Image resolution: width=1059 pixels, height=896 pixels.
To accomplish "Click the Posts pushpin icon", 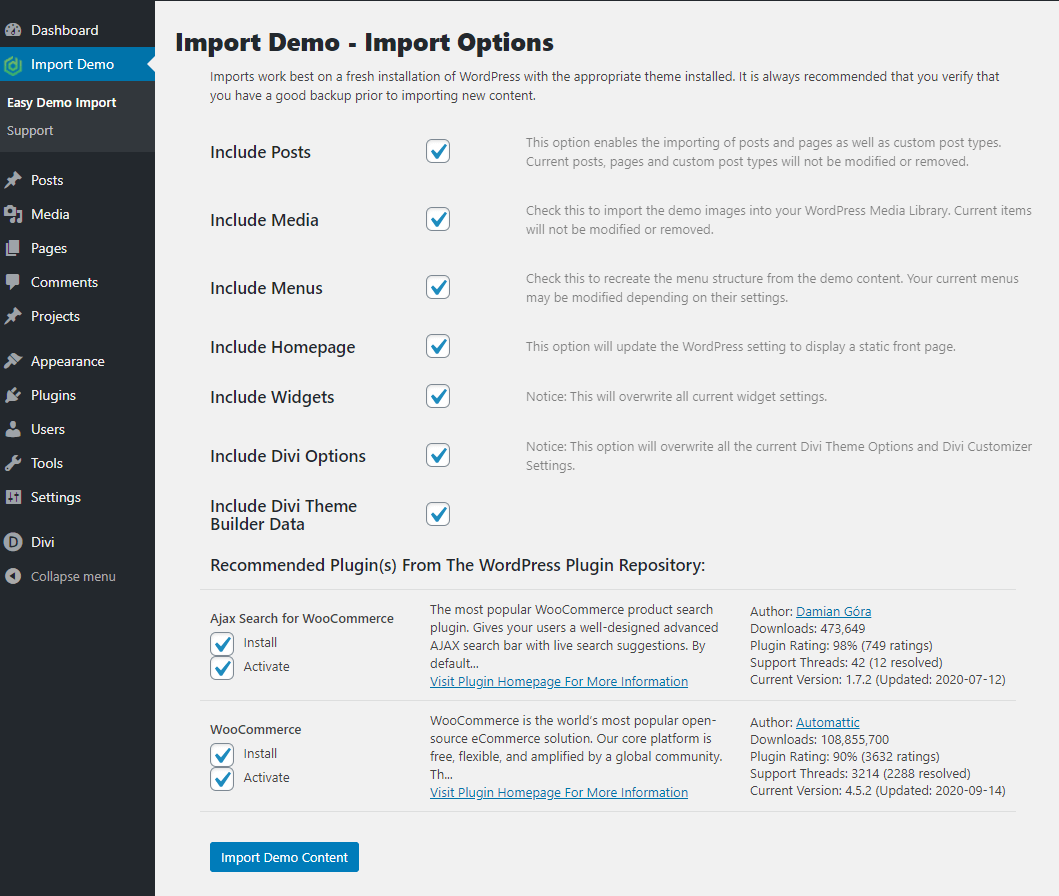I will [x=13, y=180].
